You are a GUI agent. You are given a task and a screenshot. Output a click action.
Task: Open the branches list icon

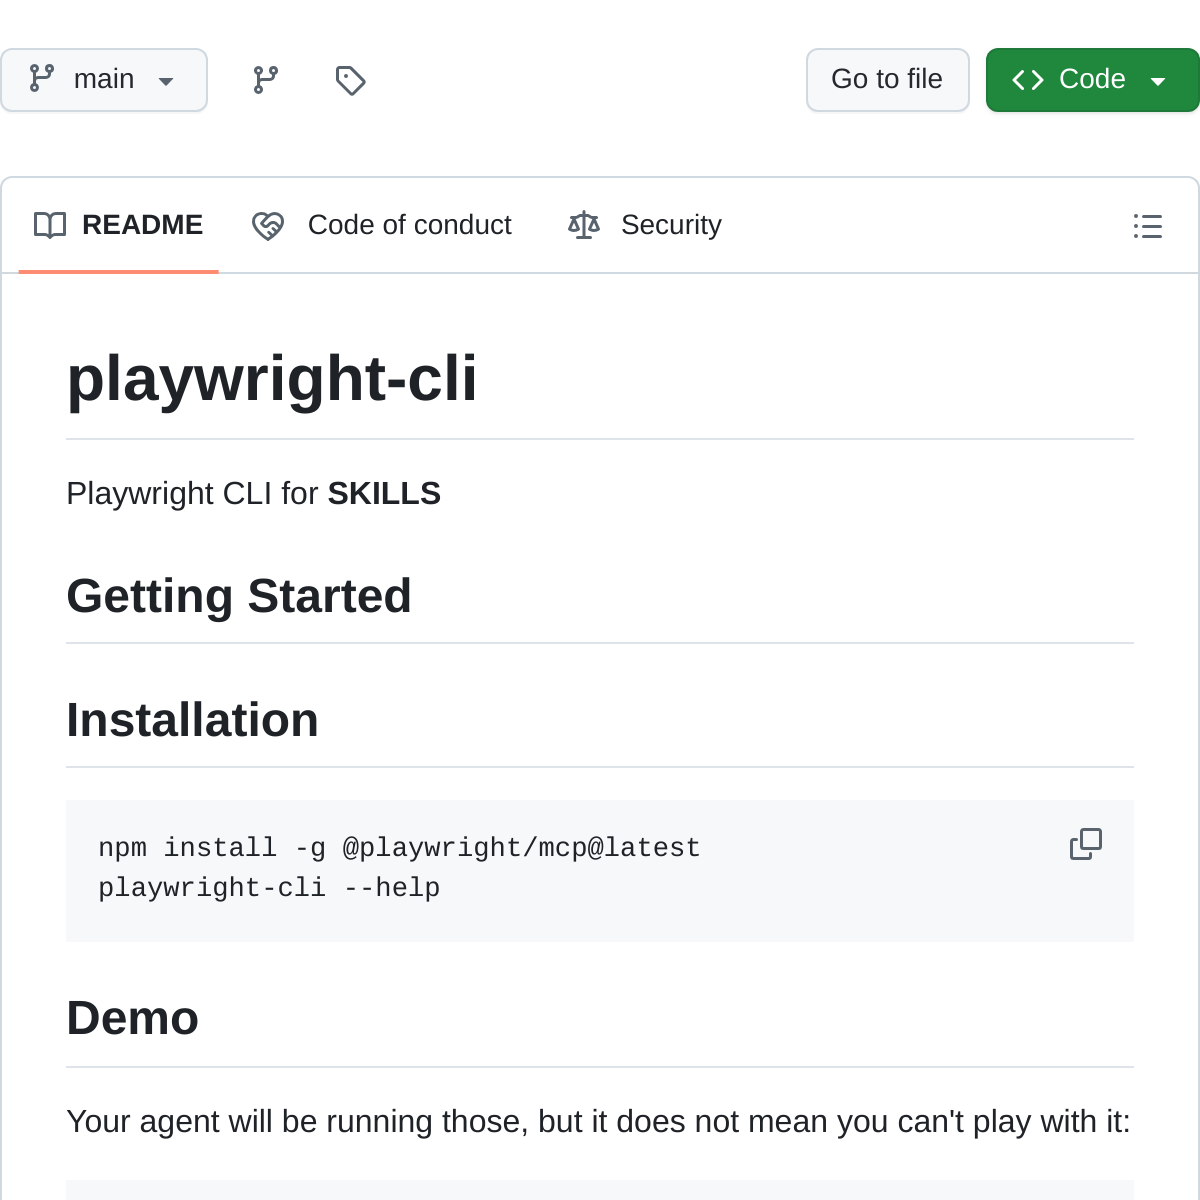pos(265,80)
